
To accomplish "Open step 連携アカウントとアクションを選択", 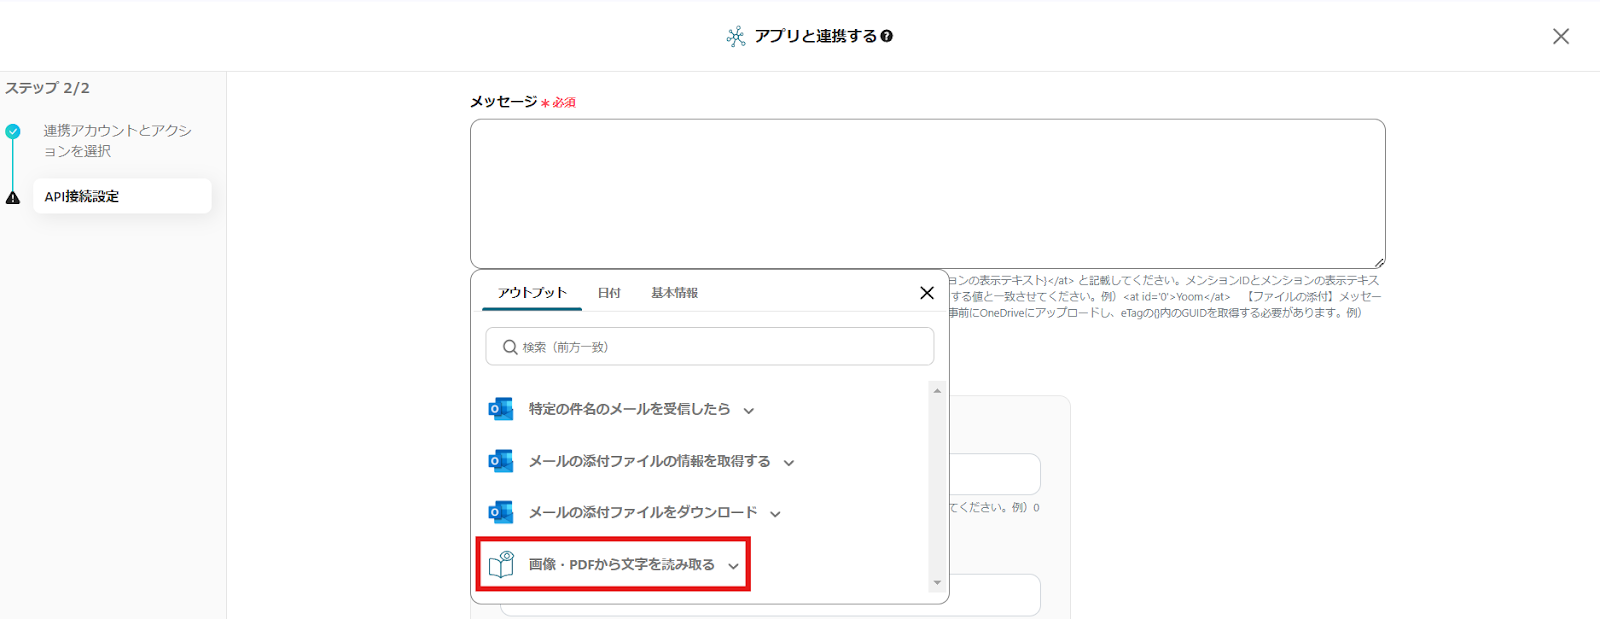I will coord(117,141).
